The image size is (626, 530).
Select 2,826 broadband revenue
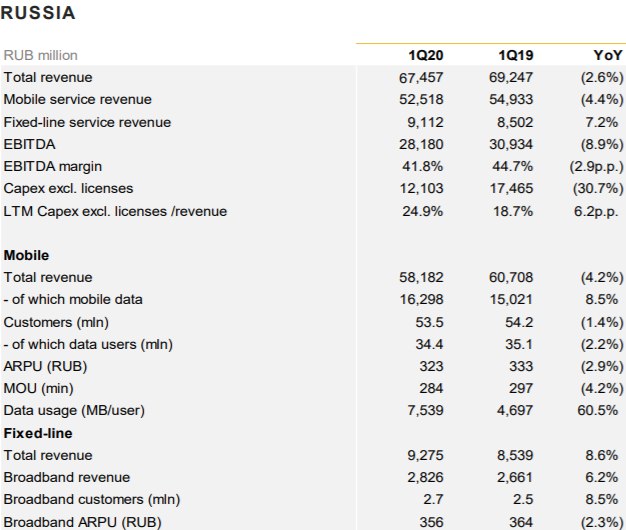425,477
